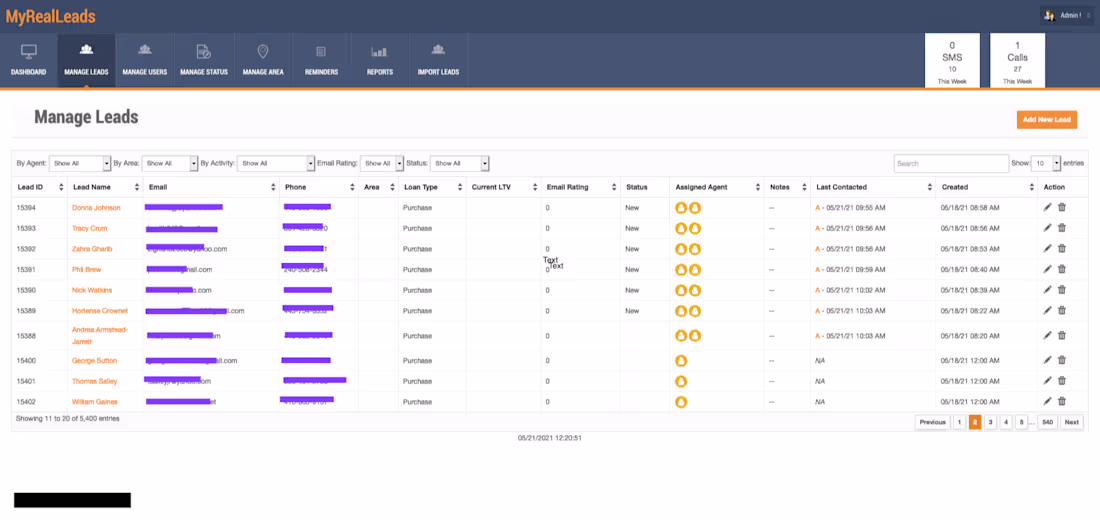Screen dimensions: 1100x520
Task: Sort table by Lead ID column
Action: (40, 187)
